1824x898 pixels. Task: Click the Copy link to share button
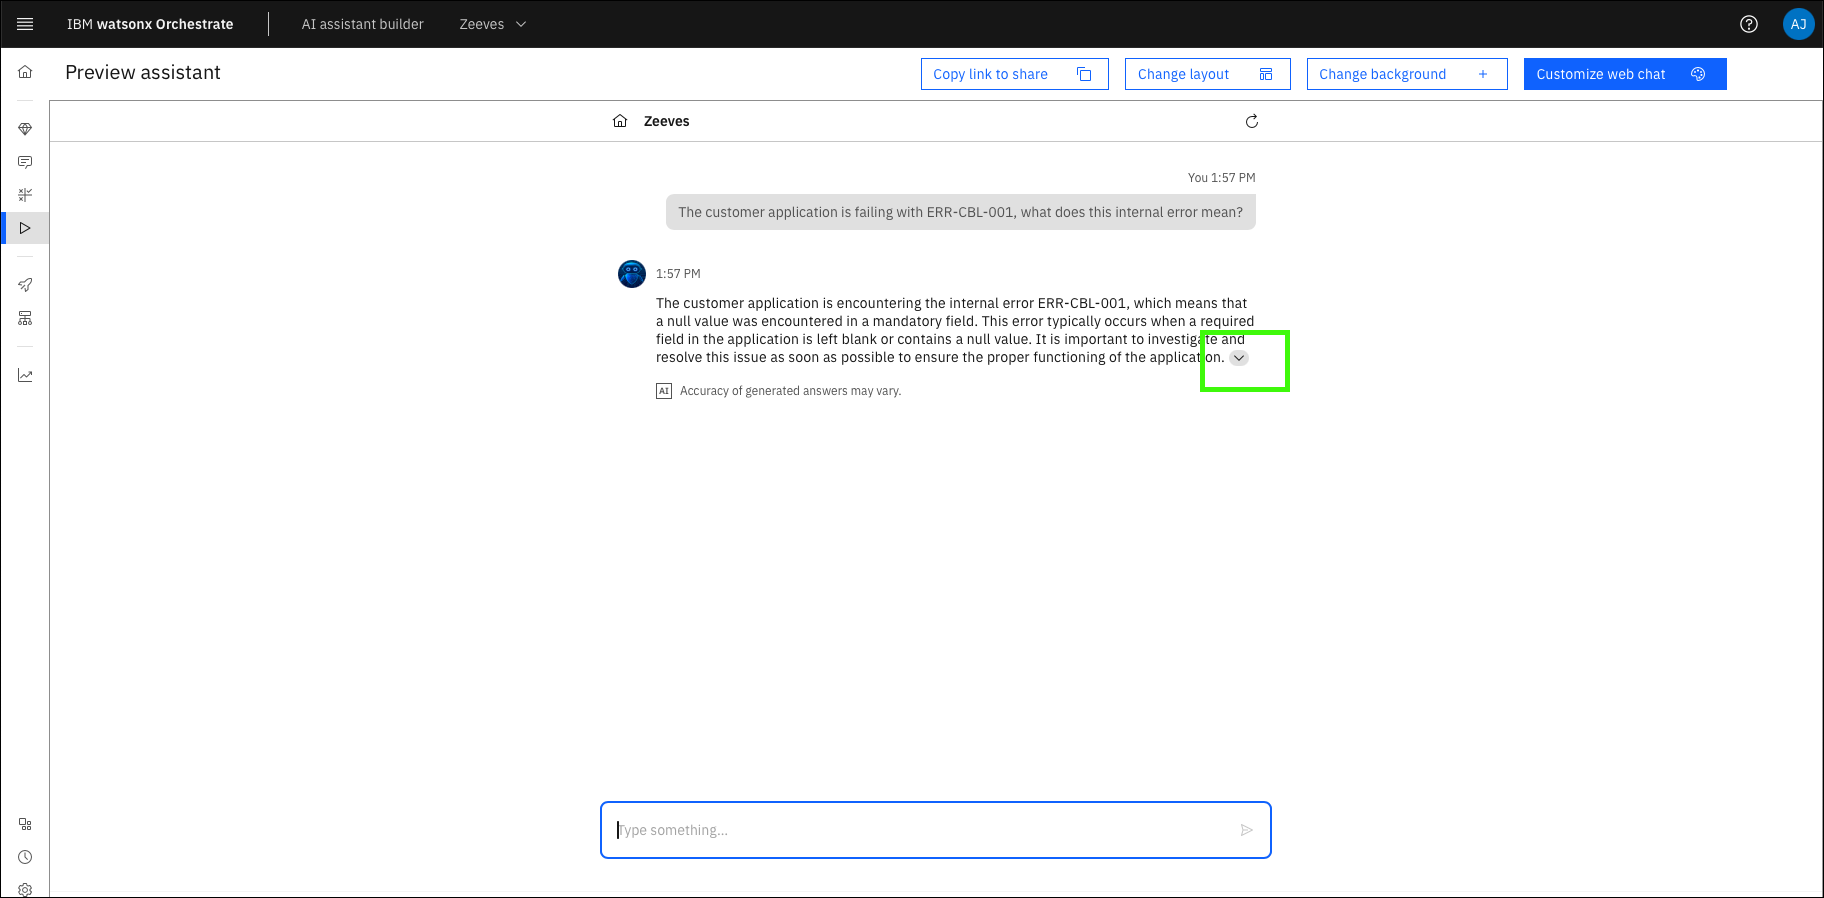click(1014, 74)
